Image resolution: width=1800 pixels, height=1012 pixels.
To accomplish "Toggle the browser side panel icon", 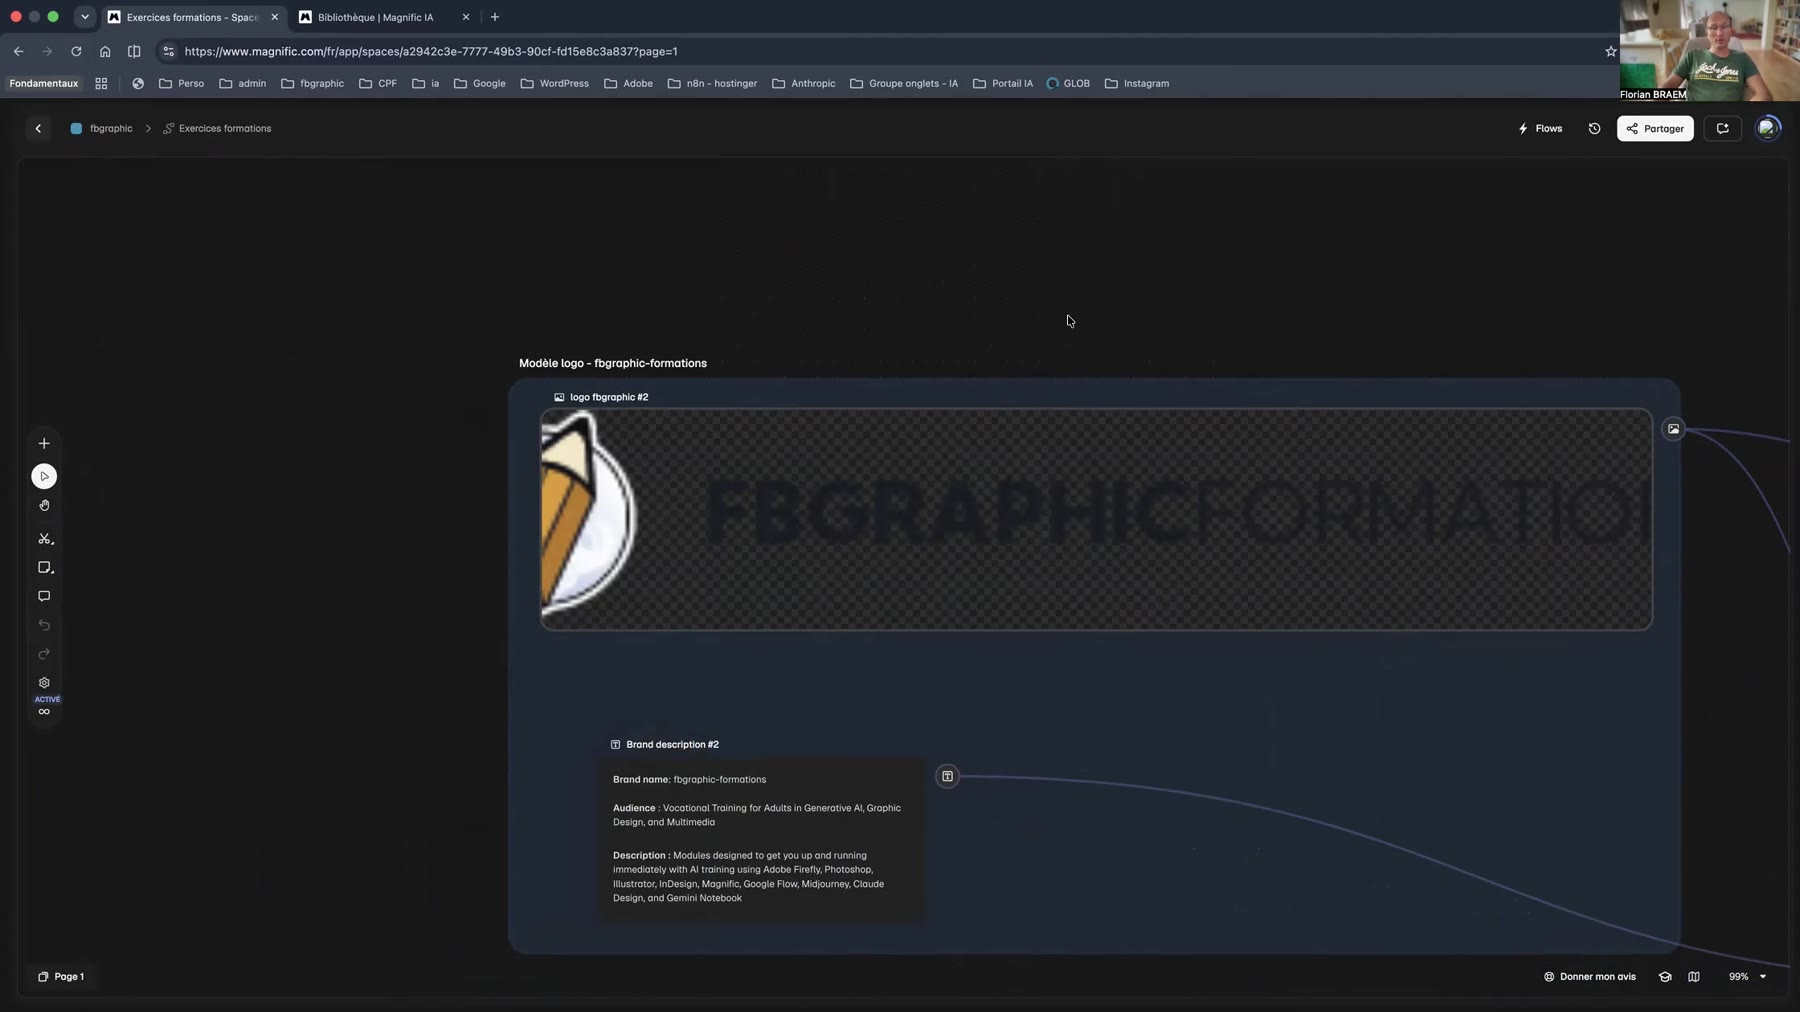I will tap(134, 51).
